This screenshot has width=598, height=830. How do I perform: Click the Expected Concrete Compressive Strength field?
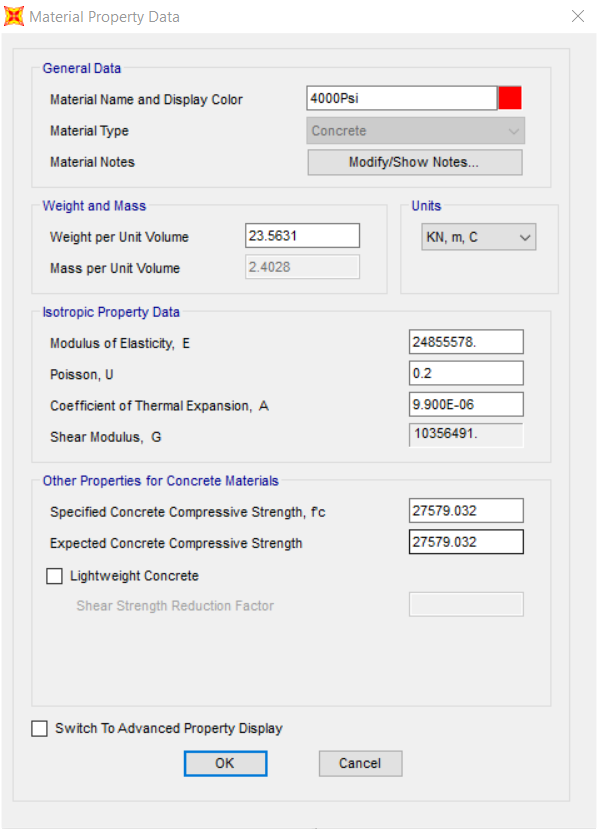tap(466, 542)
